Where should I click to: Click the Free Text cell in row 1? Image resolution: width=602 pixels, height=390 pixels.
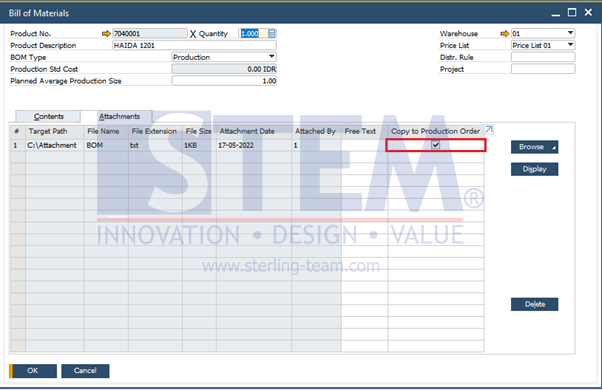point(364,145)
